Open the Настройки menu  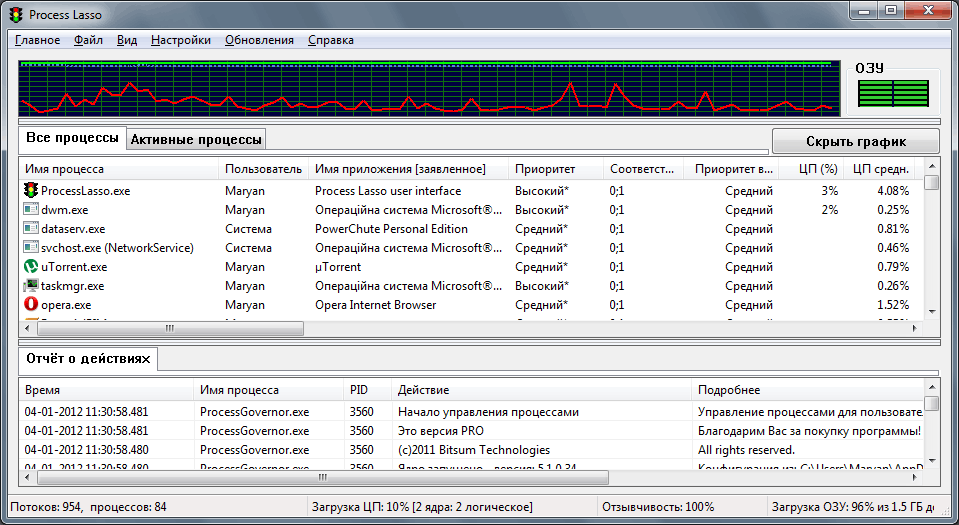click(x=180, y=40)
